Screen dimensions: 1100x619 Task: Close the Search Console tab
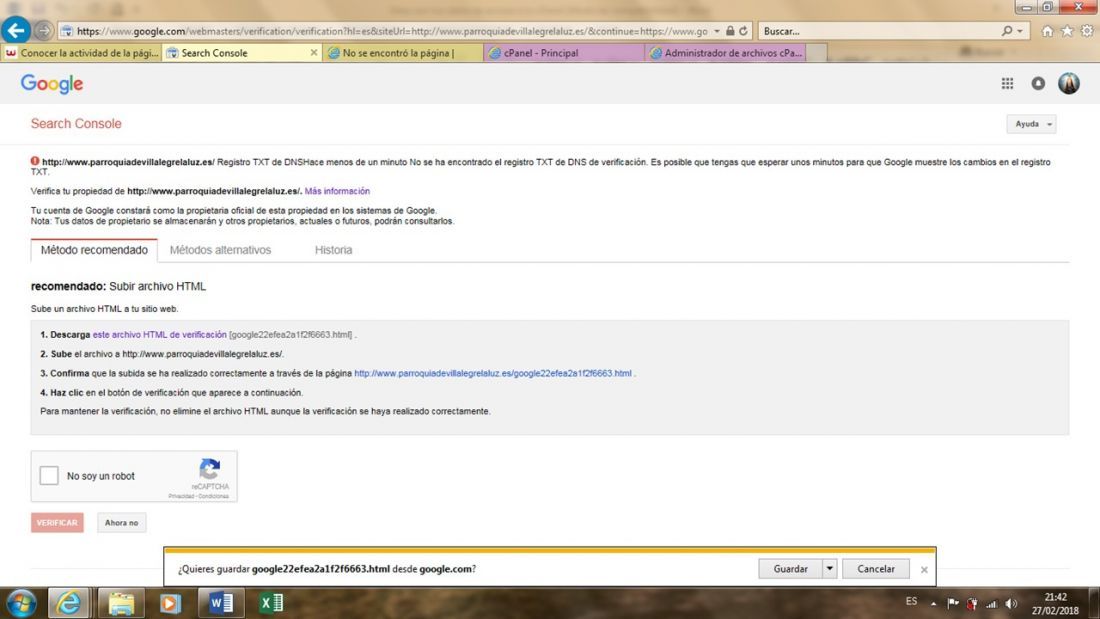point(314,53)
